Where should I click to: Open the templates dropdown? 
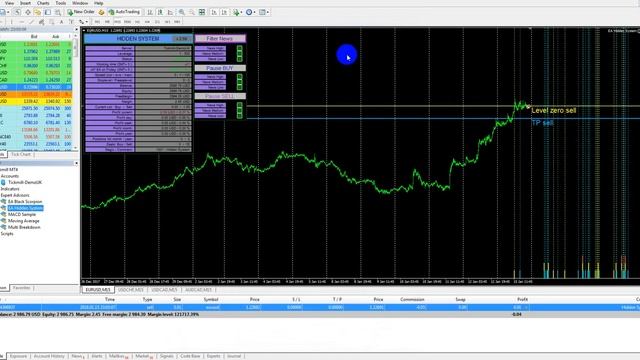click(x=268, y=12)
